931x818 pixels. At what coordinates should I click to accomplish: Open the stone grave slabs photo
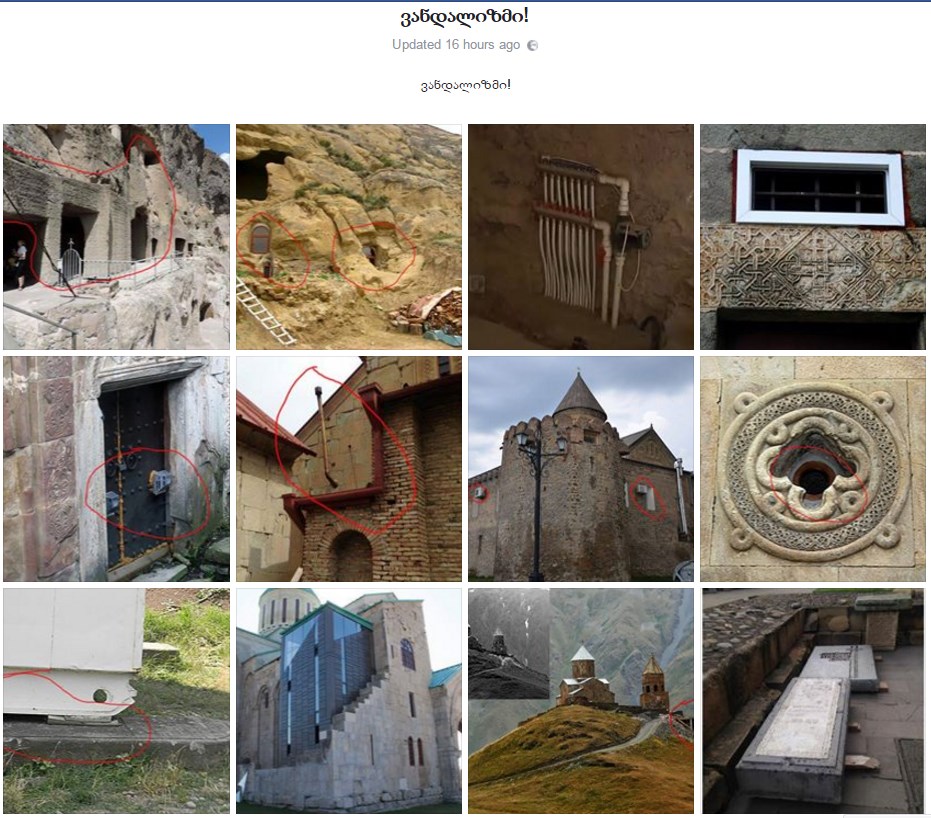813,701
